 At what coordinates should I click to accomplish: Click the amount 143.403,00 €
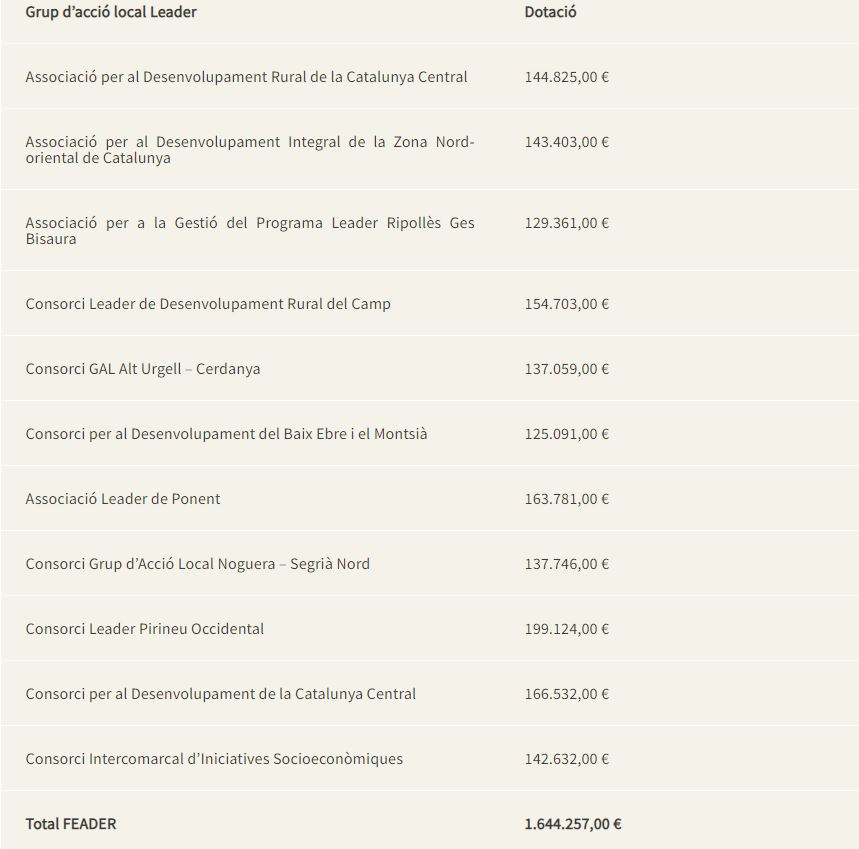click(566, 142)
